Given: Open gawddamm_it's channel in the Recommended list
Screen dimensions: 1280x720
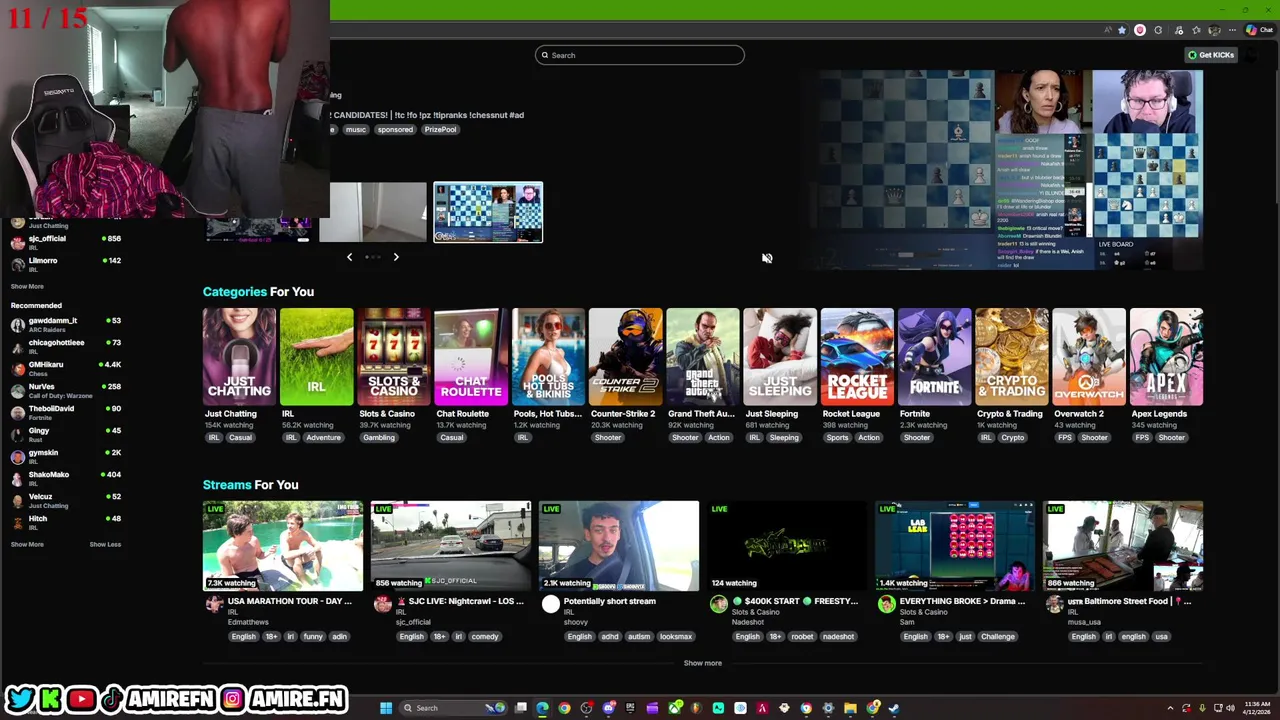Looking at the screenshot, I should pyautogui.click(x=65, y=325).
